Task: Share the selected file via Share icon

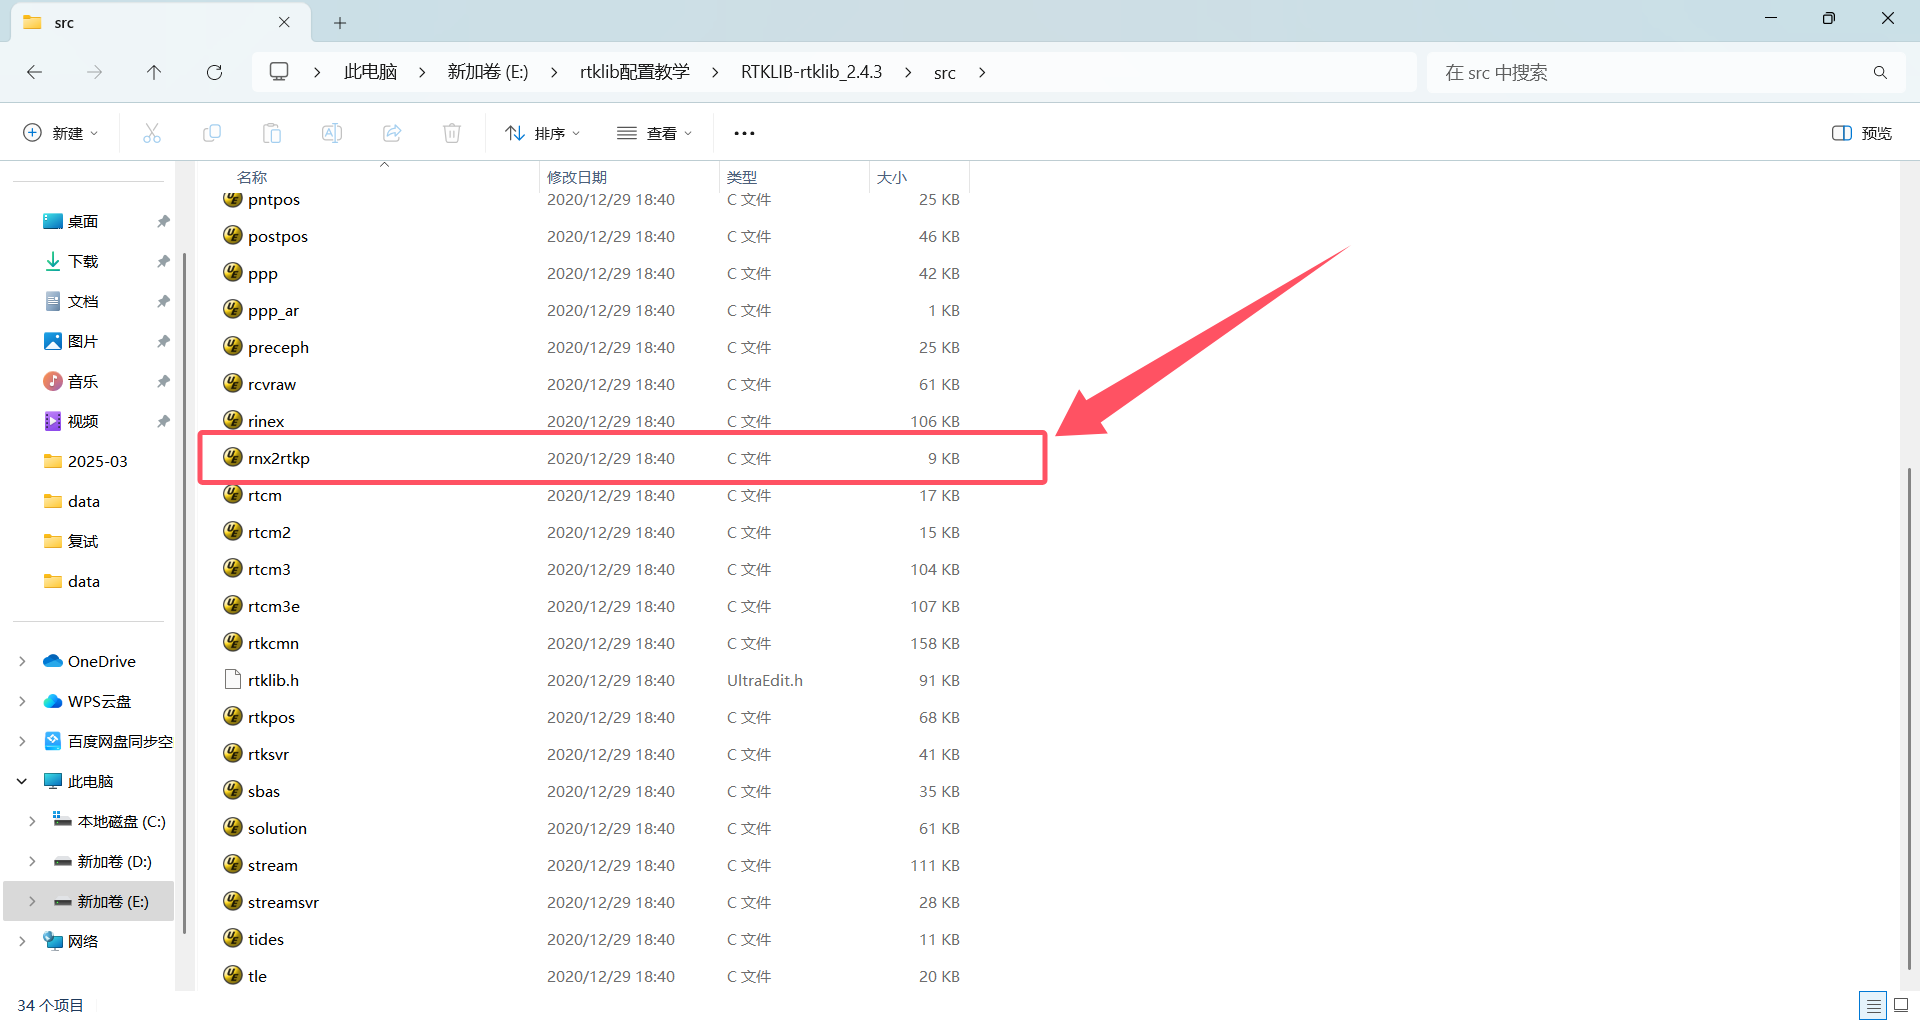Action: [x=391, y=132]
